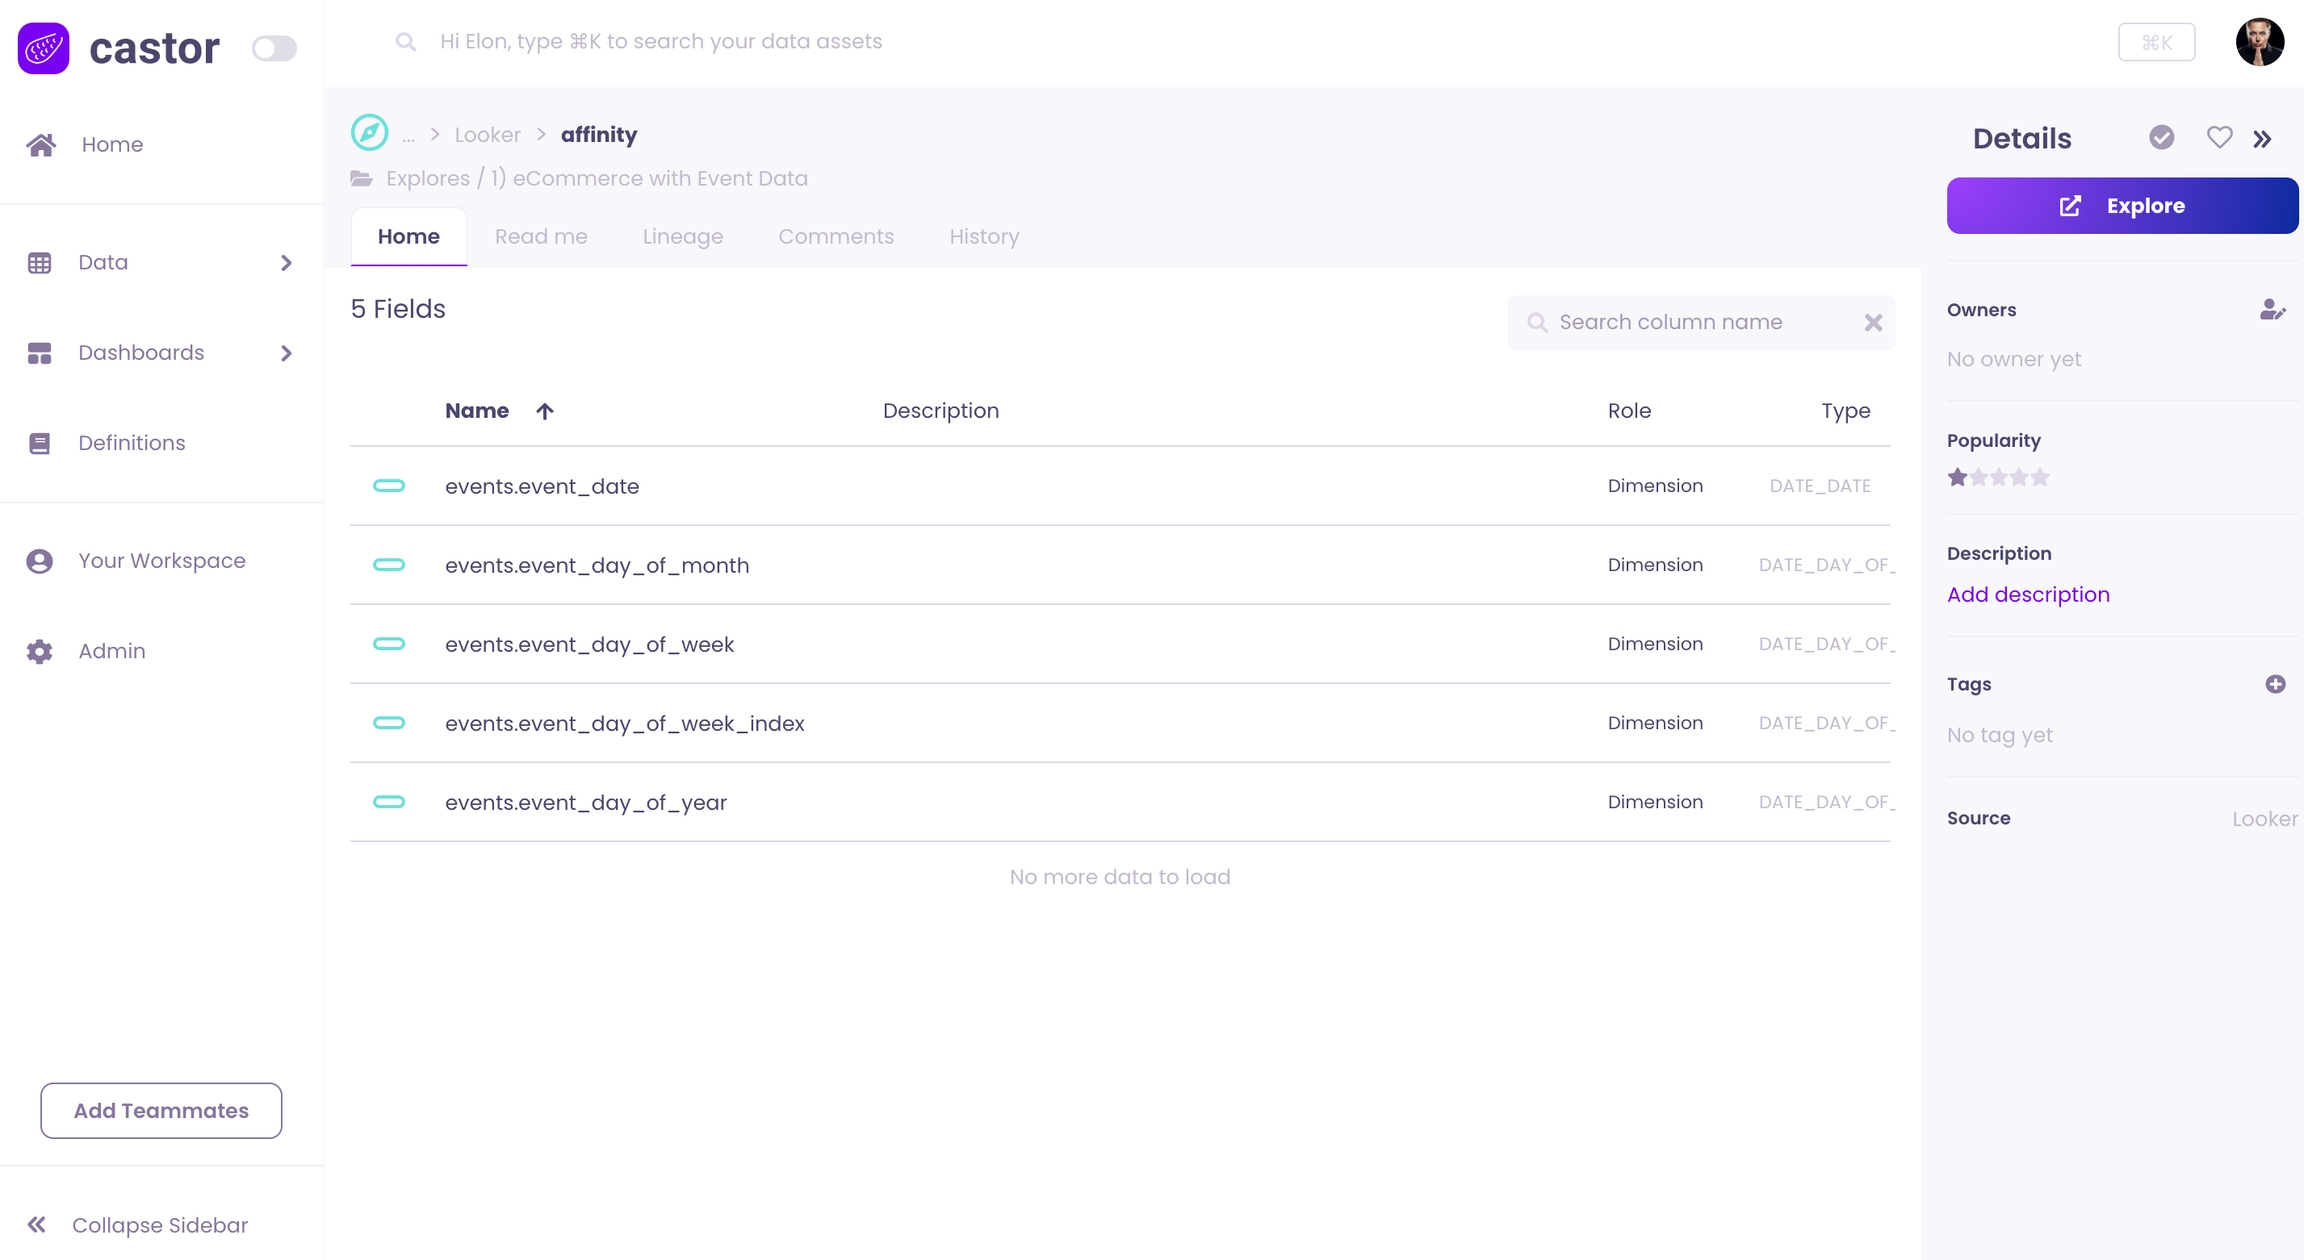Click the Add description link
The image size is (2304, 1260).
click(2027, 595)
